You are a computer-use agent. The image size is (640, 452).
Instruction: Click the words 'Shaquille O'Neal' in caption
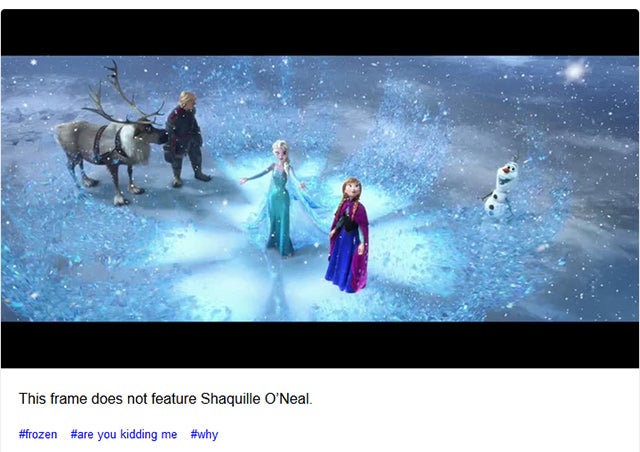[x=256, y=399]
